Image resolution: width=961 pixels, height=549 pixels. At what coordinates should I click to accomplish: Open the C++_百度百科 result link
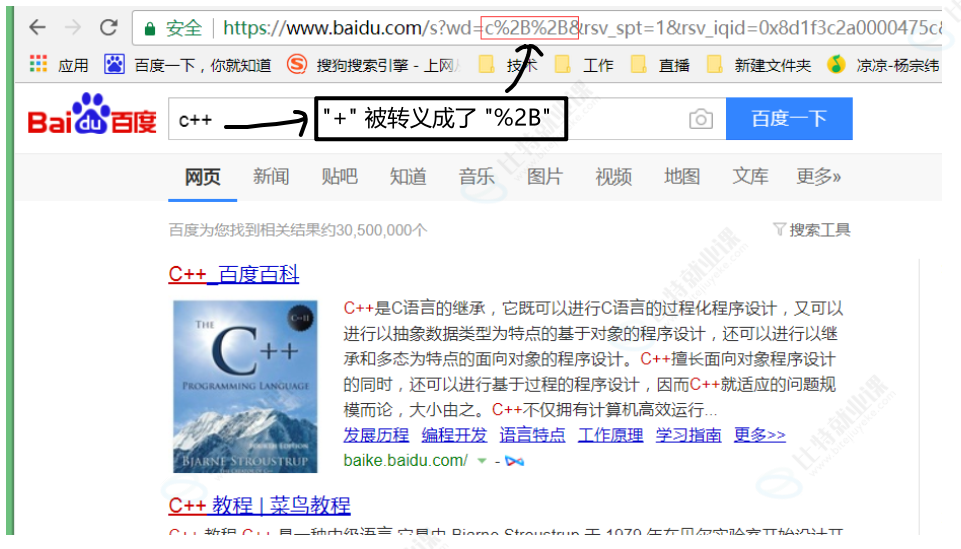click(x=234, y=274)
